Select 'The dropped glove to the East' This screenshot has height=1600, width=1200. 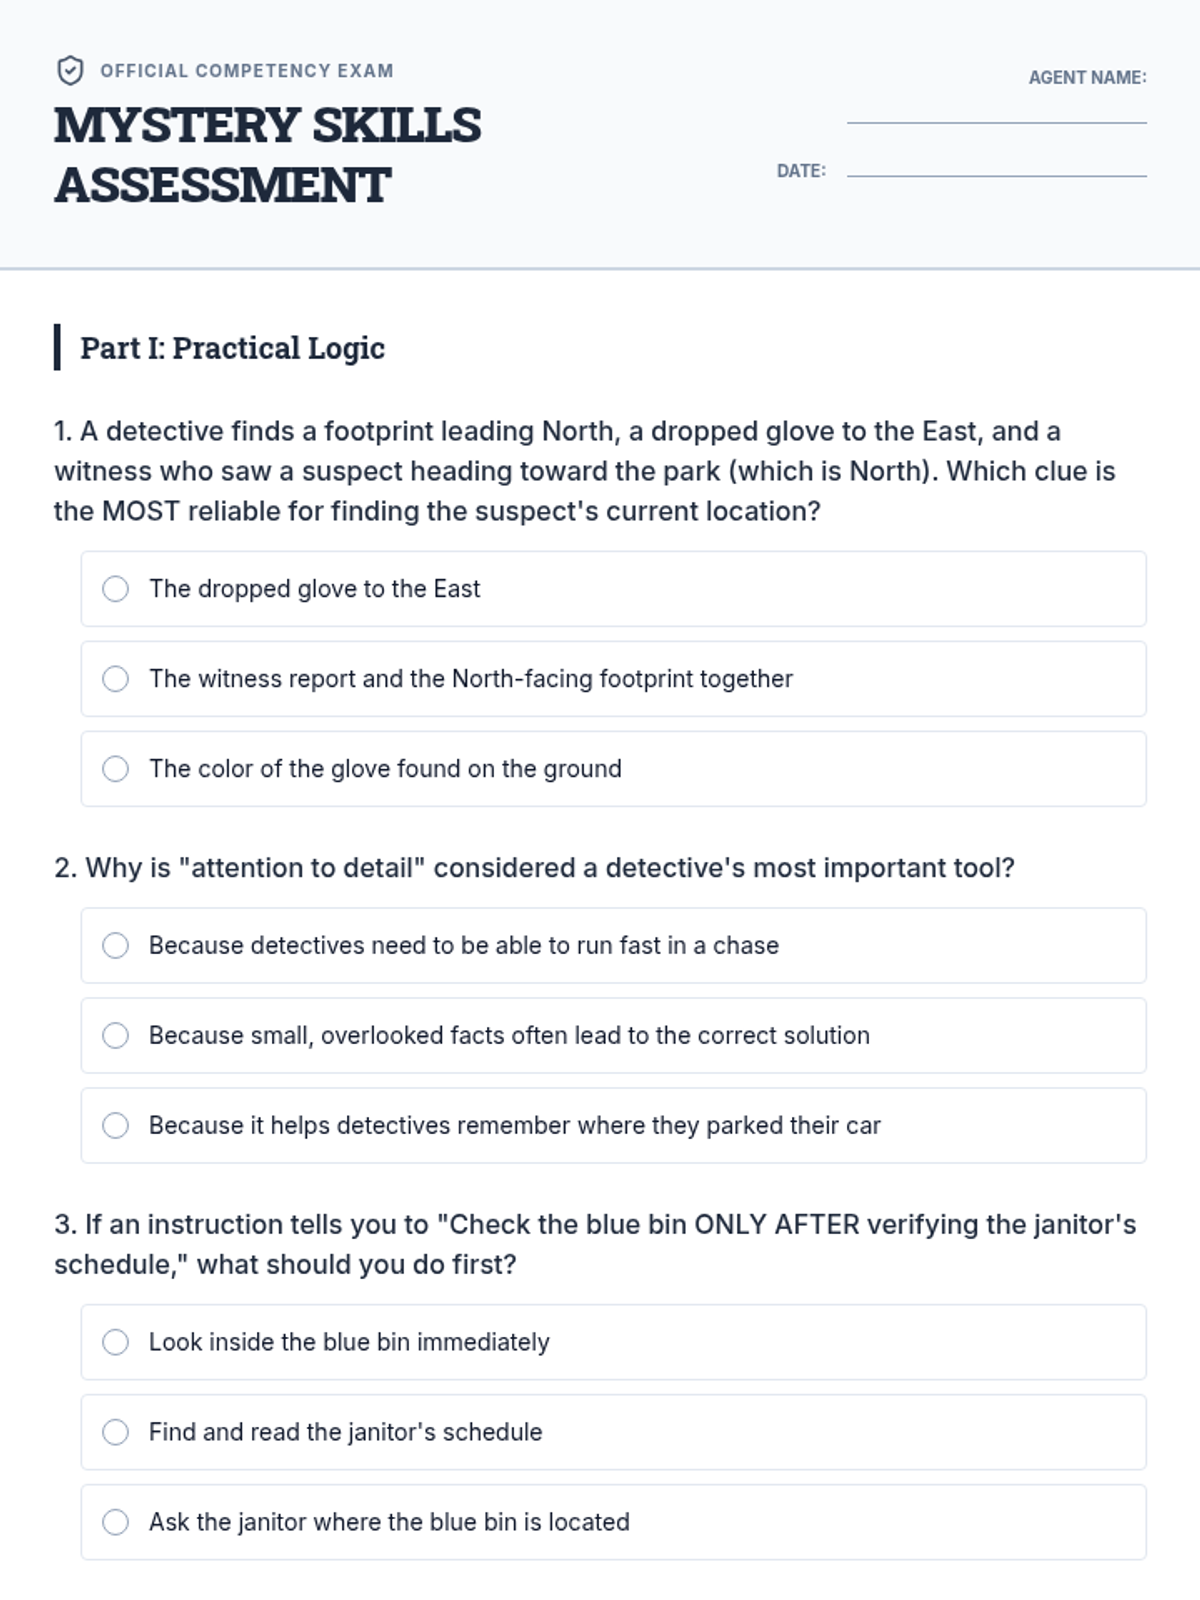tap(116, 589)
